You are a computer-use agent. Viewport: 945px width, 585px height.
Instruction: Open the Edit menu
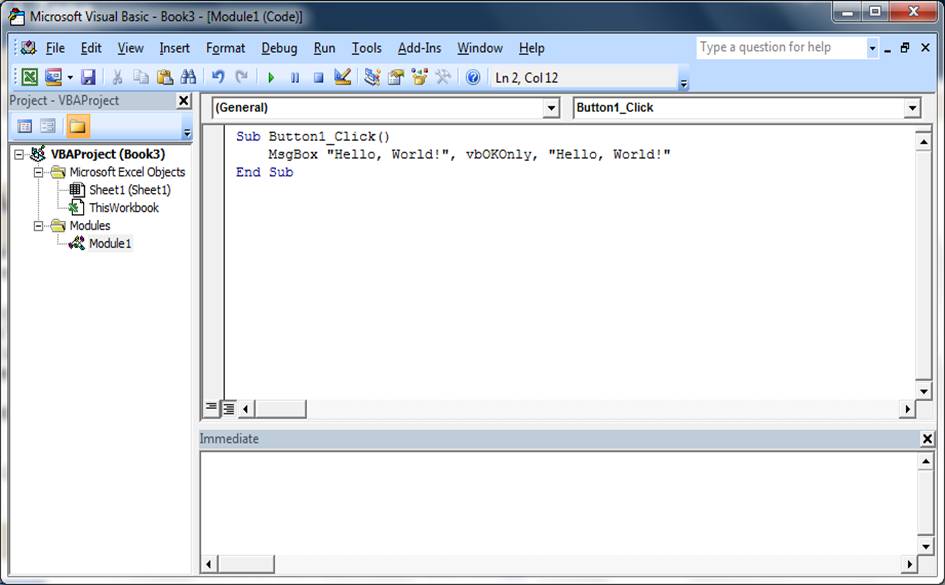[x=91, y=48]
